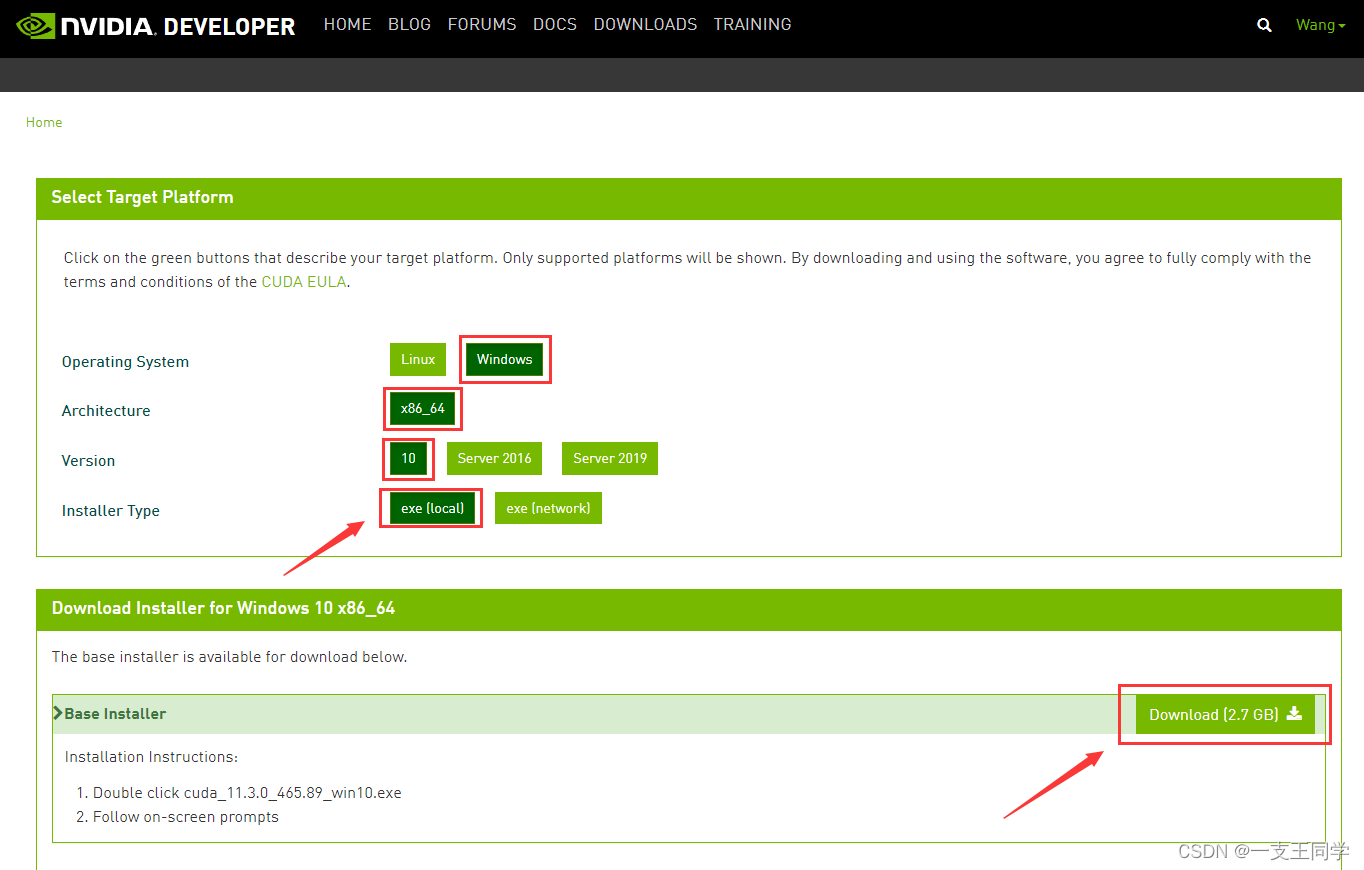Open the FORUMS menu item
Screen dimensions: 1364x870
(482, 24)
